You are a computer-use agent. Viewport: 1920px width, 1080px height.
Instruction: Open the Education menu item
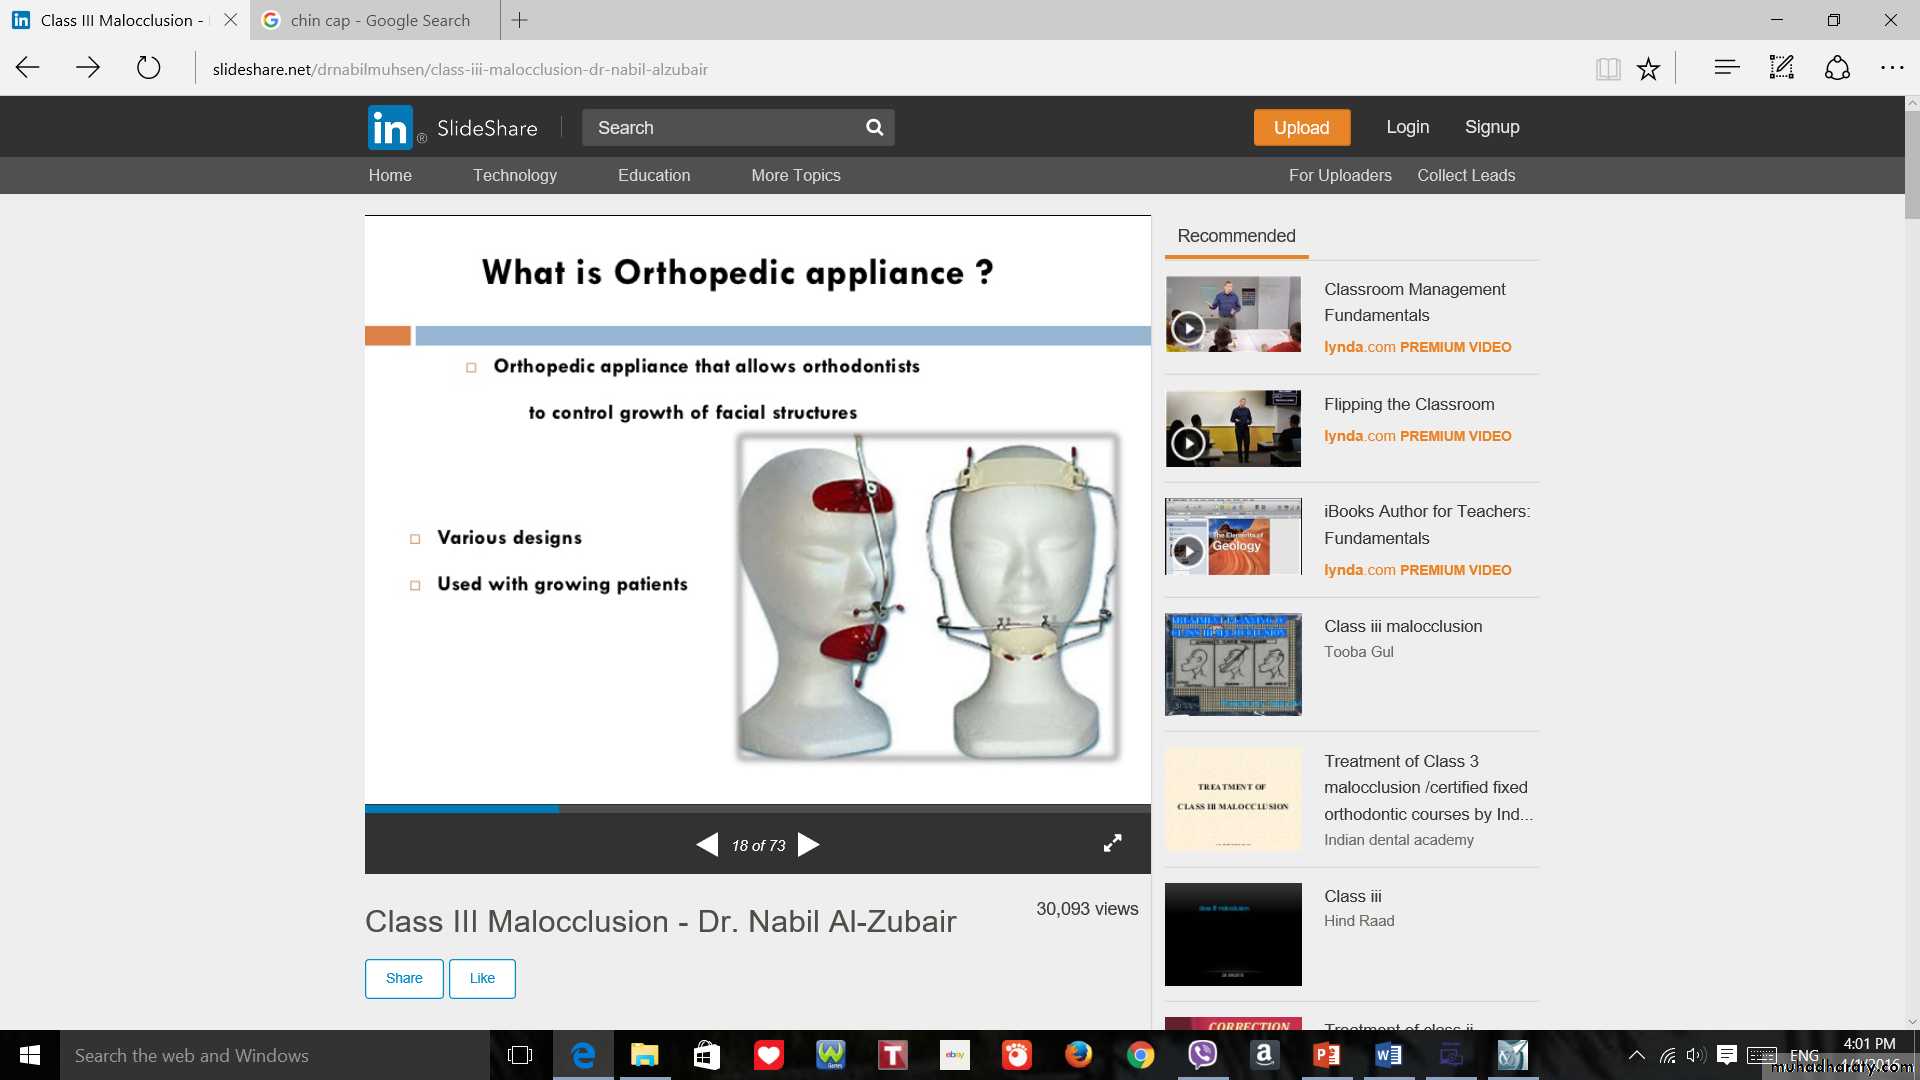653,175
